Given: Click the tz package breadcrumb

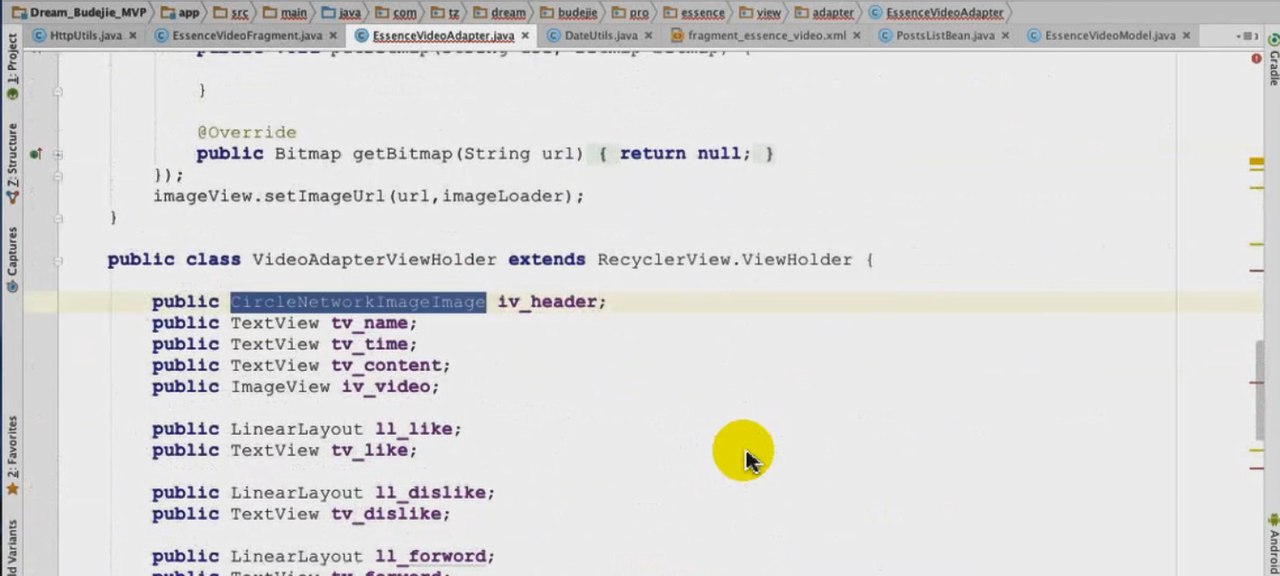Looking at the screenshot, I should (444, 13).
